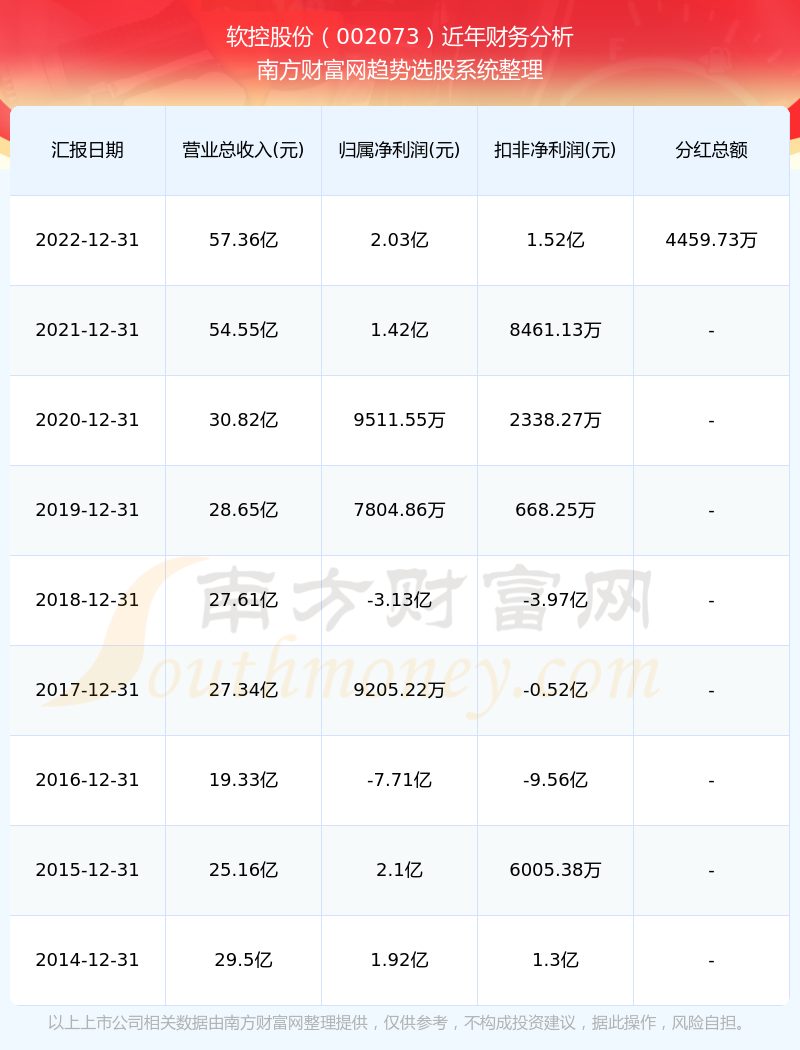Select the date cell 2018-12-31
Image resolution: width=800 pixels, height=1050 pixels.
[88, 600]
